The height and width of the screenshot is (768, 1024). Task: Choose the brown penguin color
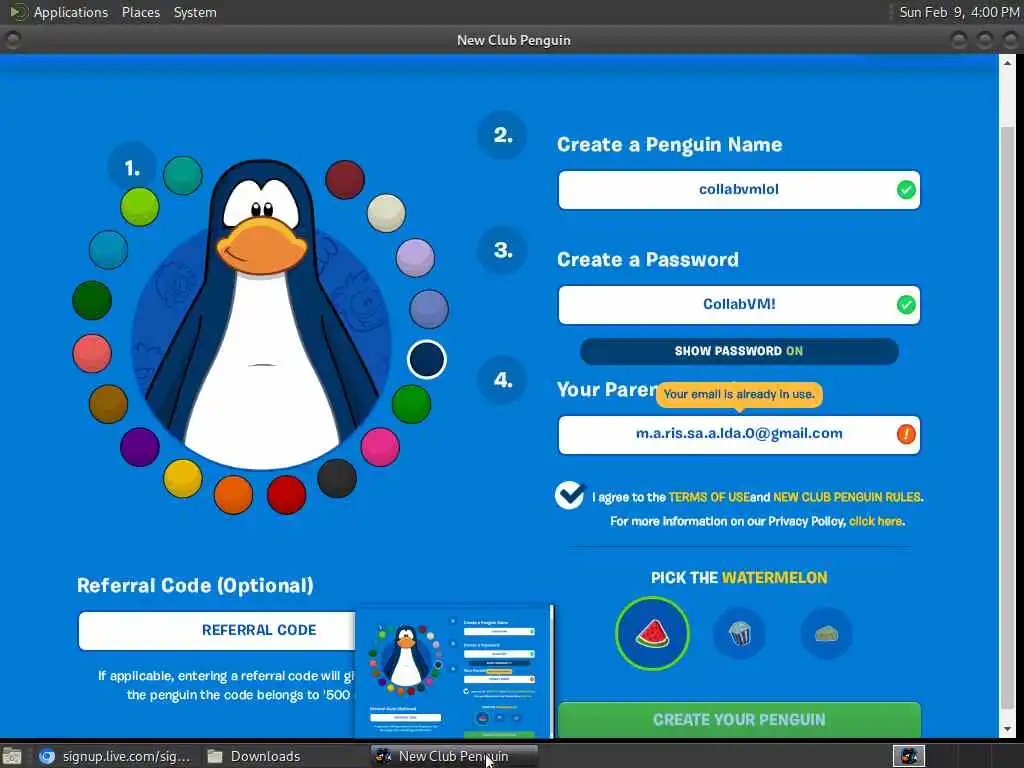point(108,404)
